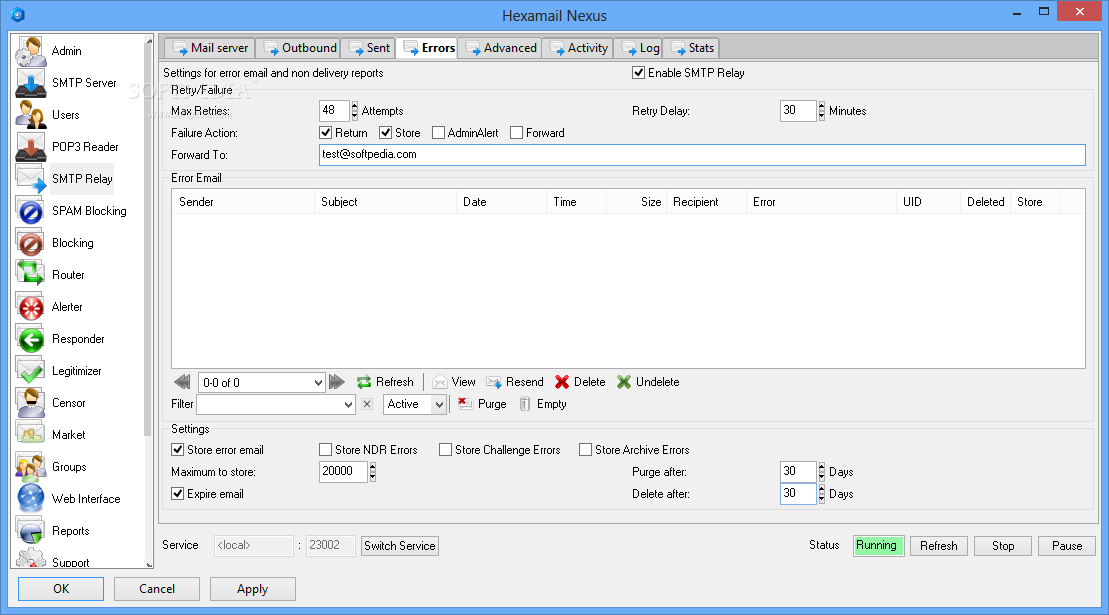1109x615 pixels.
Task: Go to next page of error emails
Action: point(337,382)
